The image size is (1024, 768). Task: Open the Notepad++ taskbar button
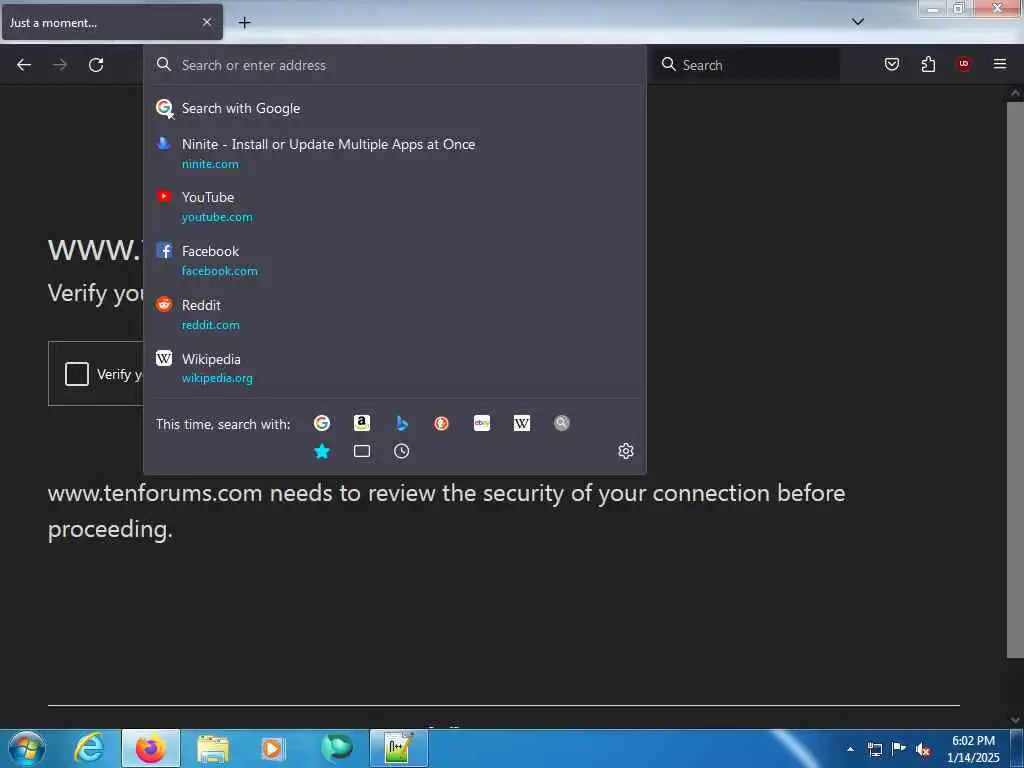coord(399,748)
